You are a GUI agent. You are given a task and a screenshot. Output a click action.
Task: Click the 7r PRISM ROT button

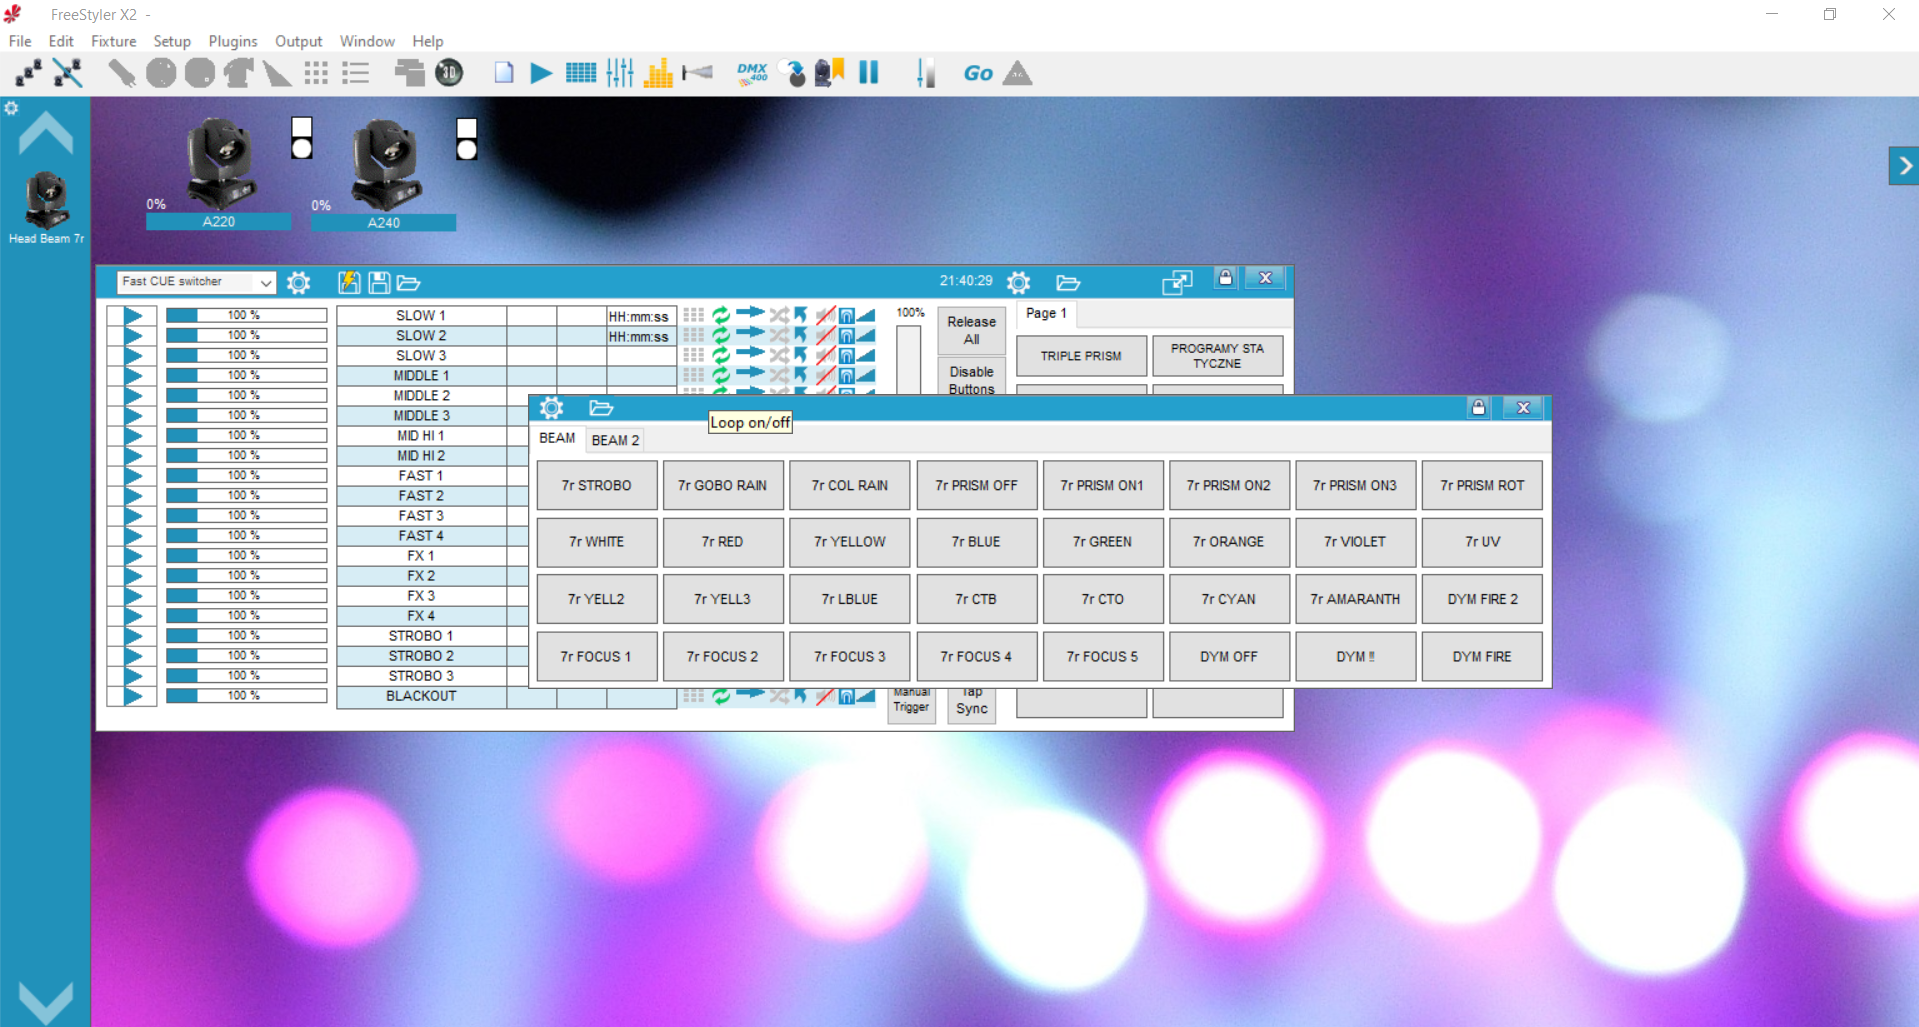1482,485
